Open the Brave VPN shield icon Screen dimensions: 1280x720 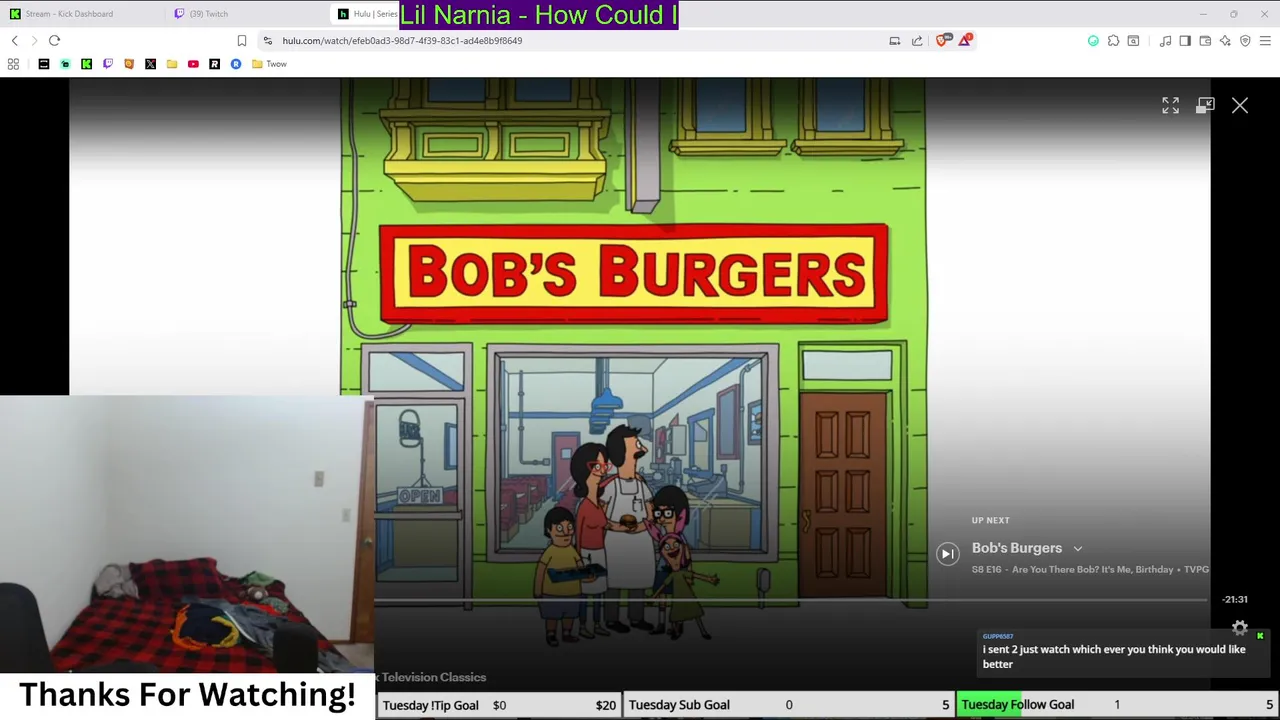[x=1245, y=41]
